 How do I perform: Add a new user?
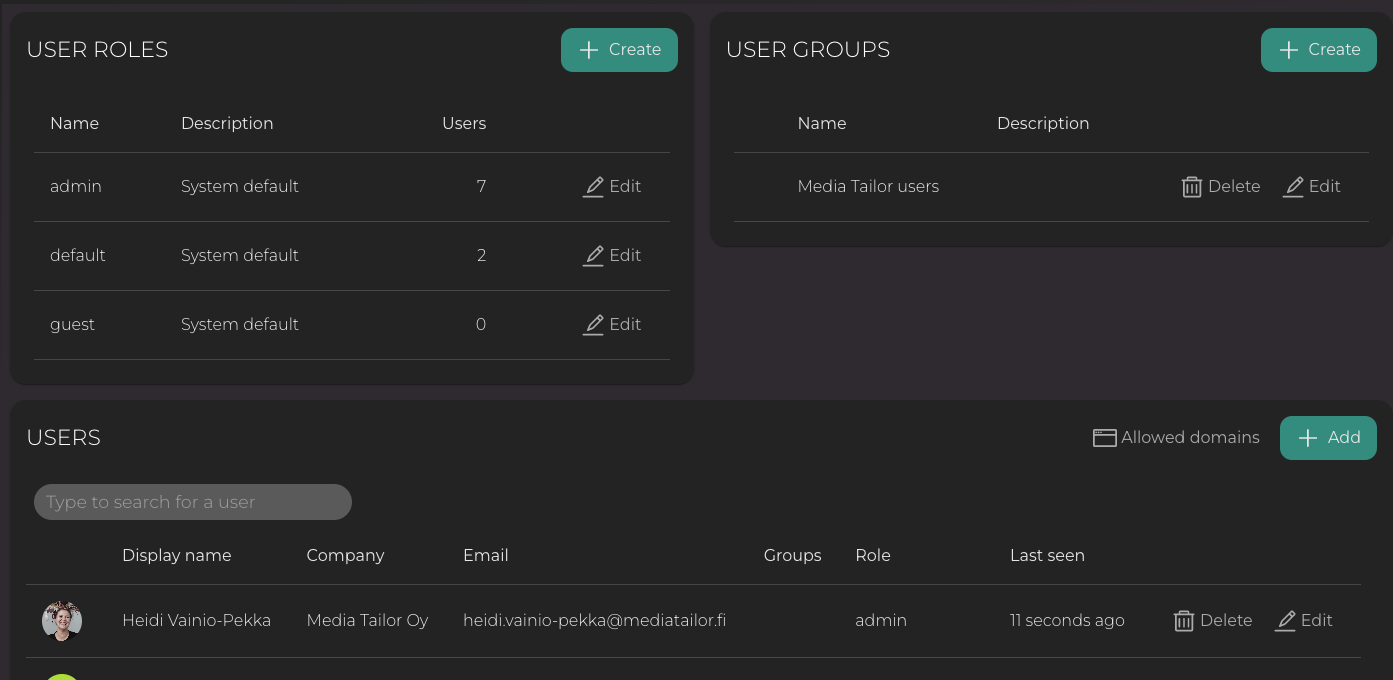[1327, 438]
